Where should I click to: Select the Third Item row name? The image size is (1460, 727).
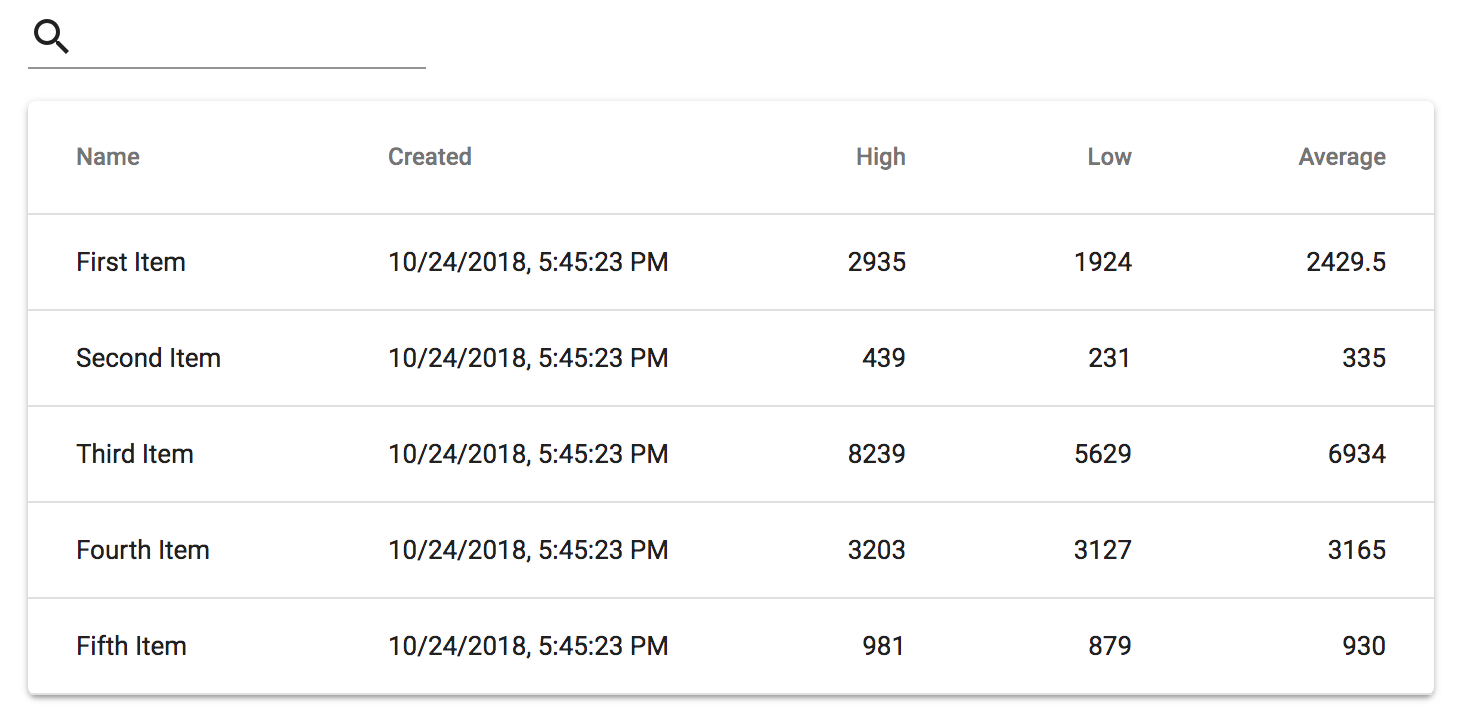(x=135, y=454)
